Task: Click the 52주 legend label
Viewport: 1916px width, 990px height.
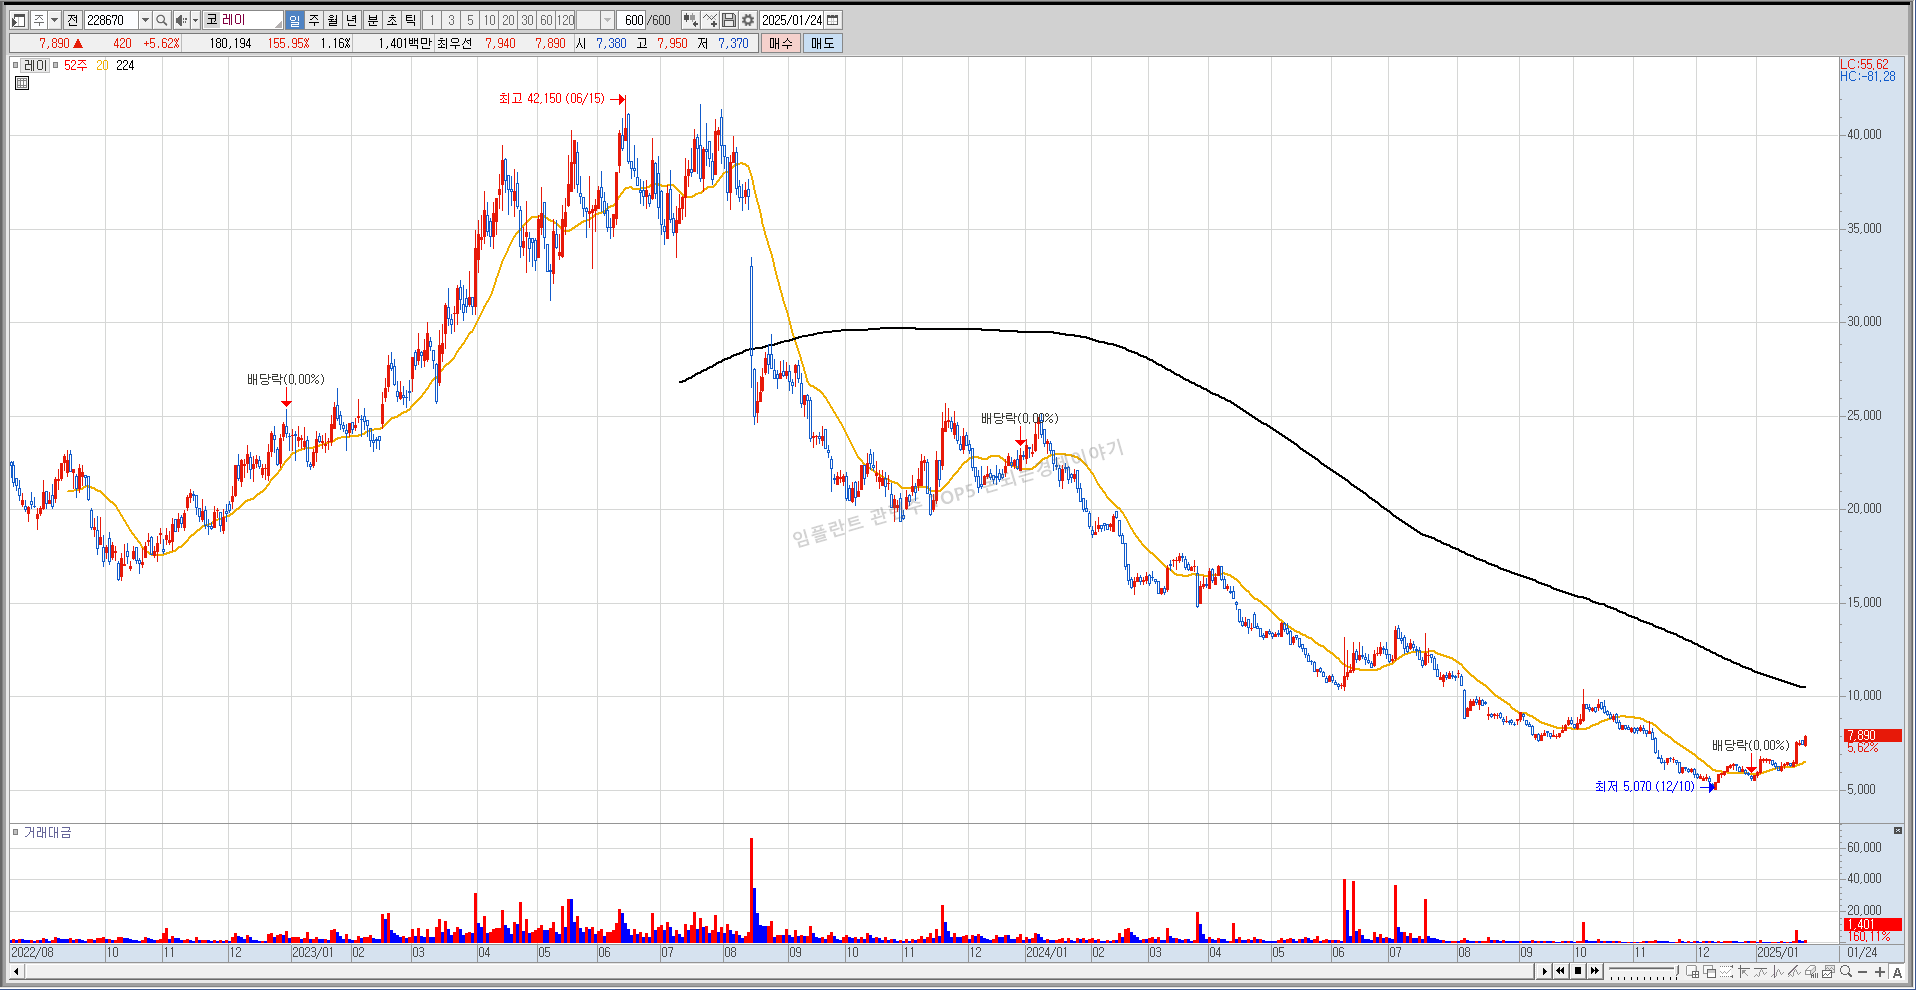Action: [x=75, y=65]
